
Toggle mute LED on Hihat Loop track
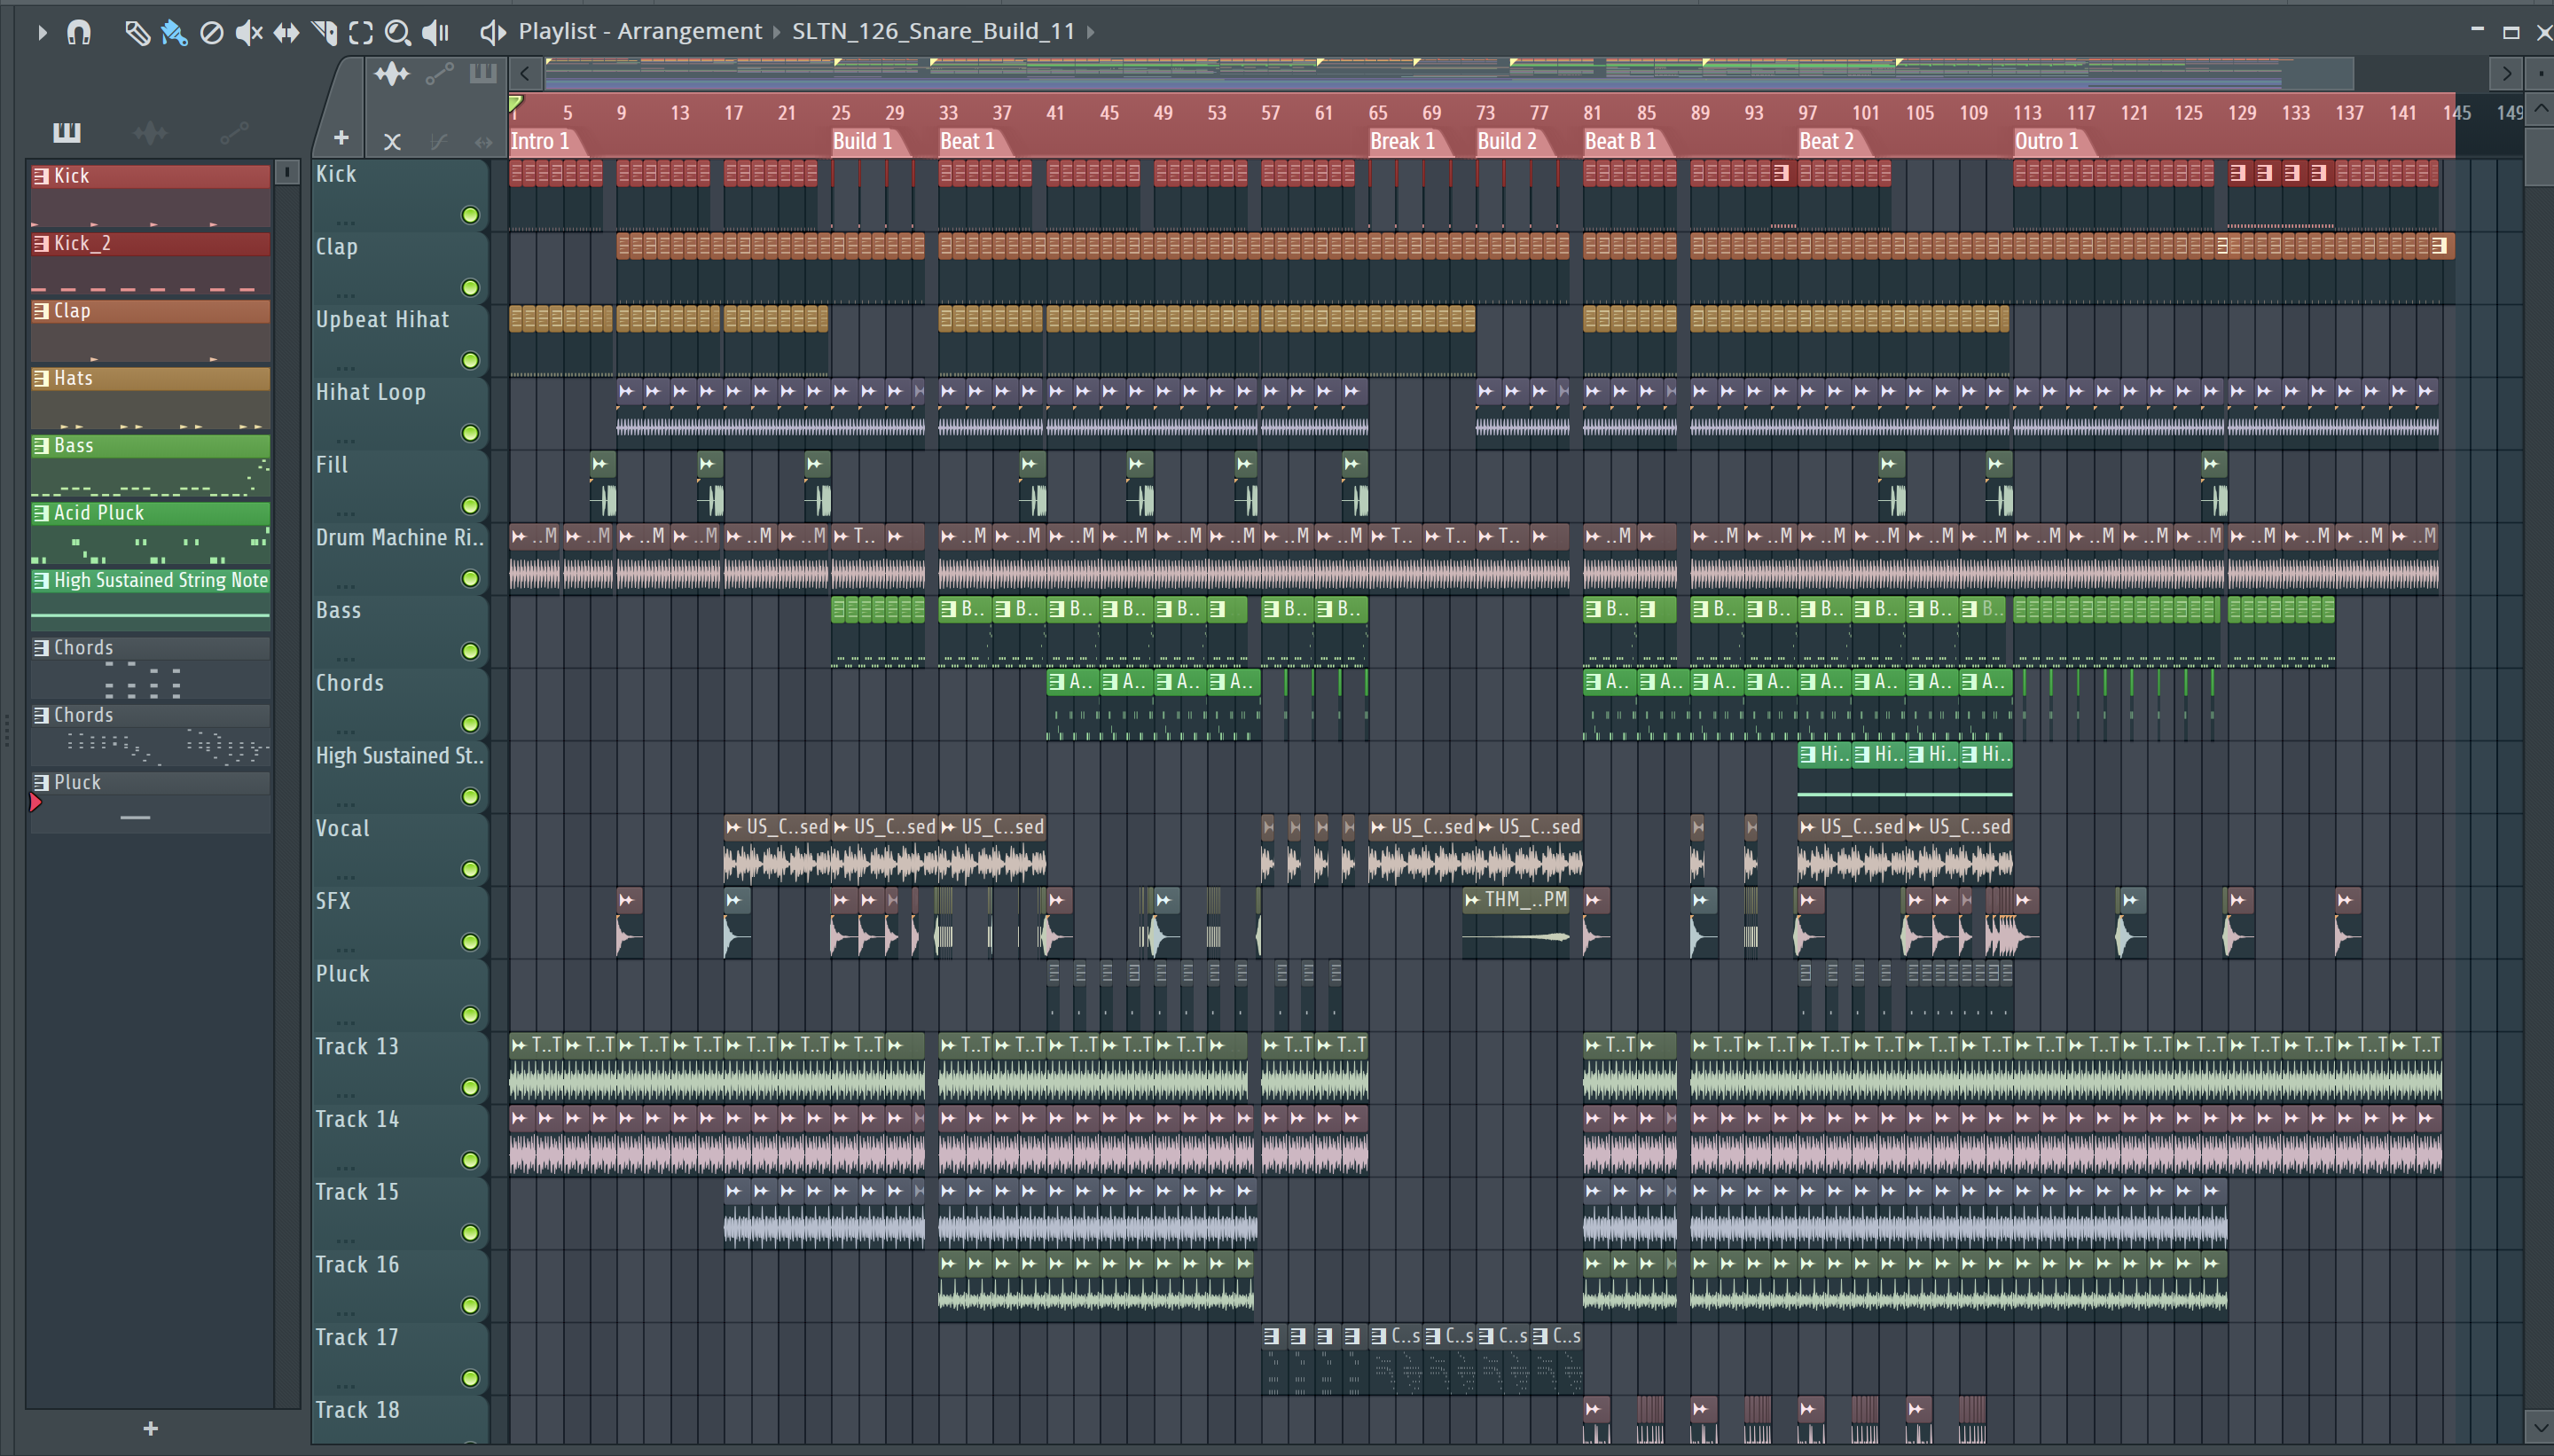470,433
